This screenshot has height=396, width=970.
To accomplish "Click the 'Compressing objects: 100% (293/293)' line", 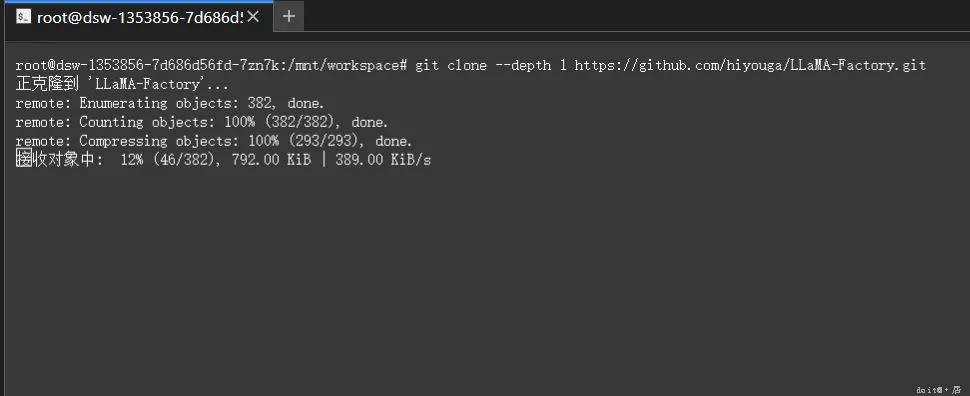I will (x=213, y=141).
